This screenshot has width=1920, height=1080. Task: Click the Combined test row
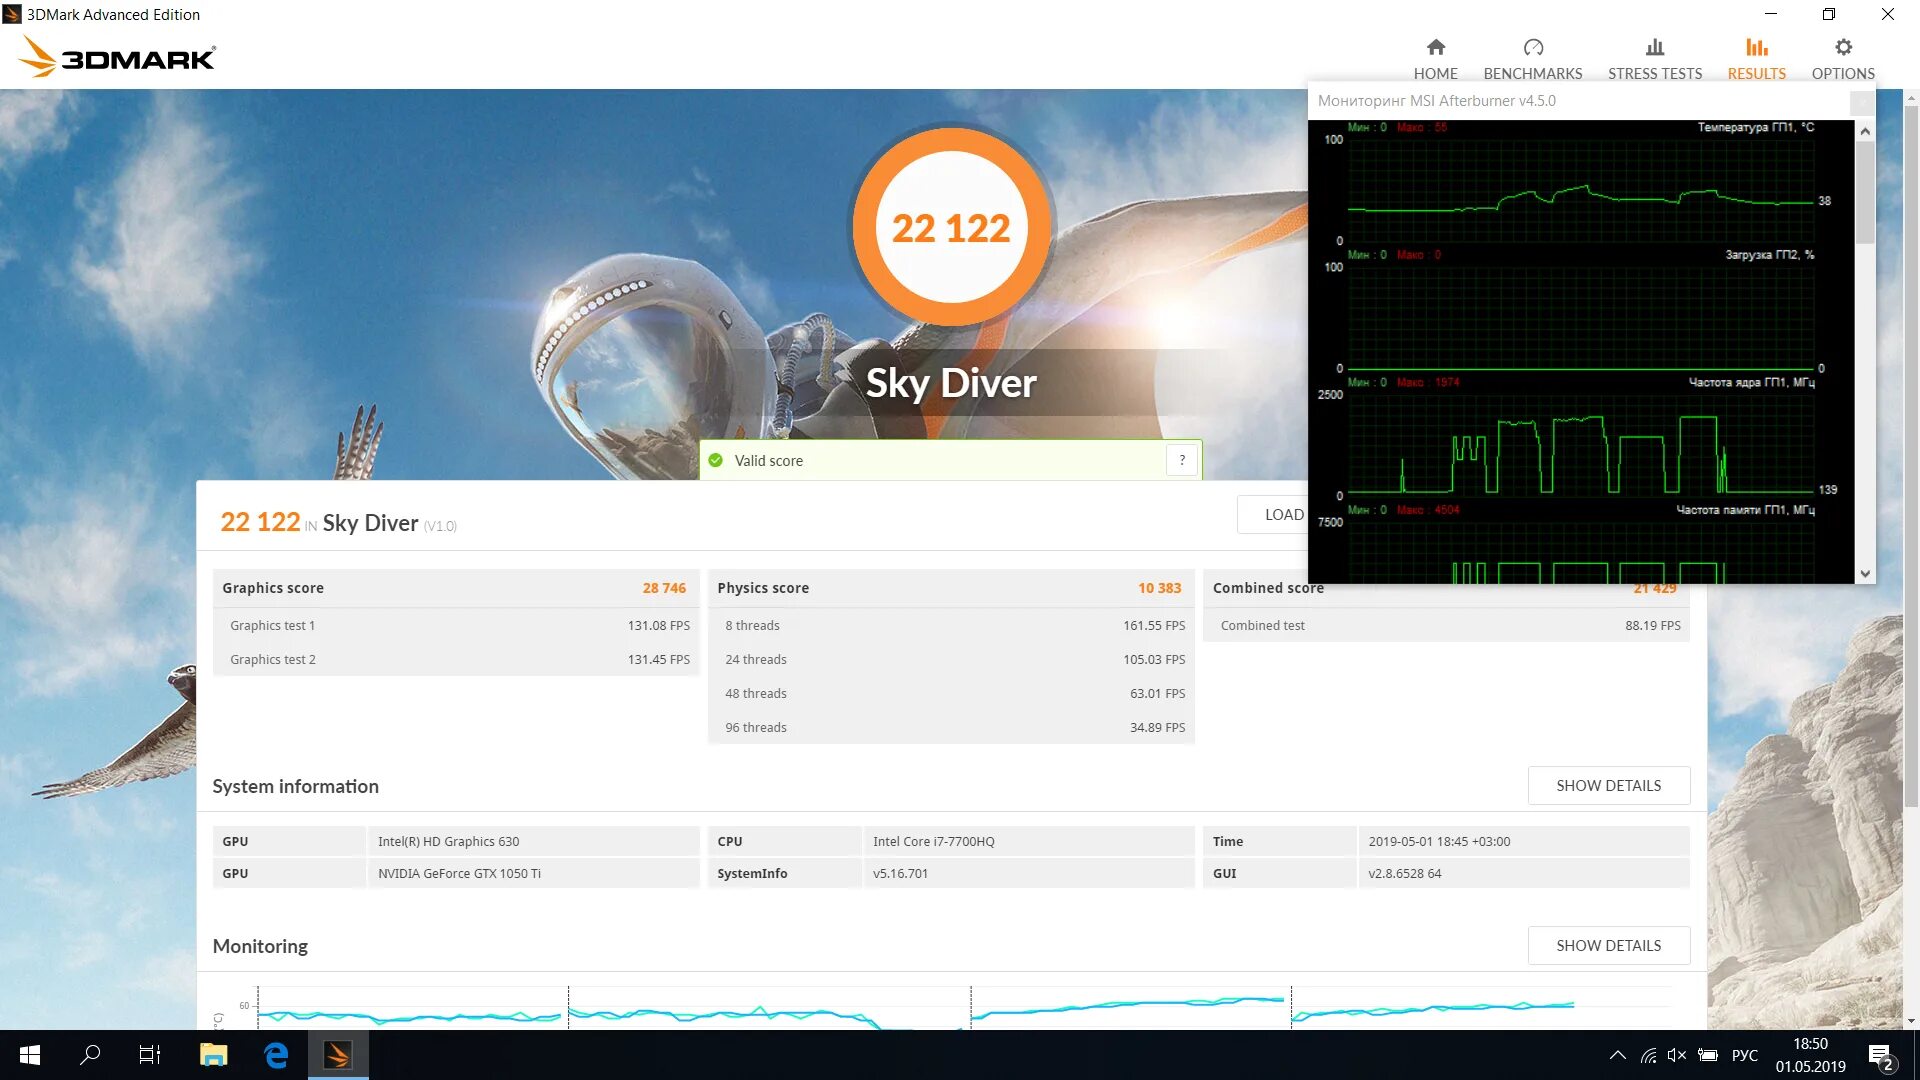1446,625
